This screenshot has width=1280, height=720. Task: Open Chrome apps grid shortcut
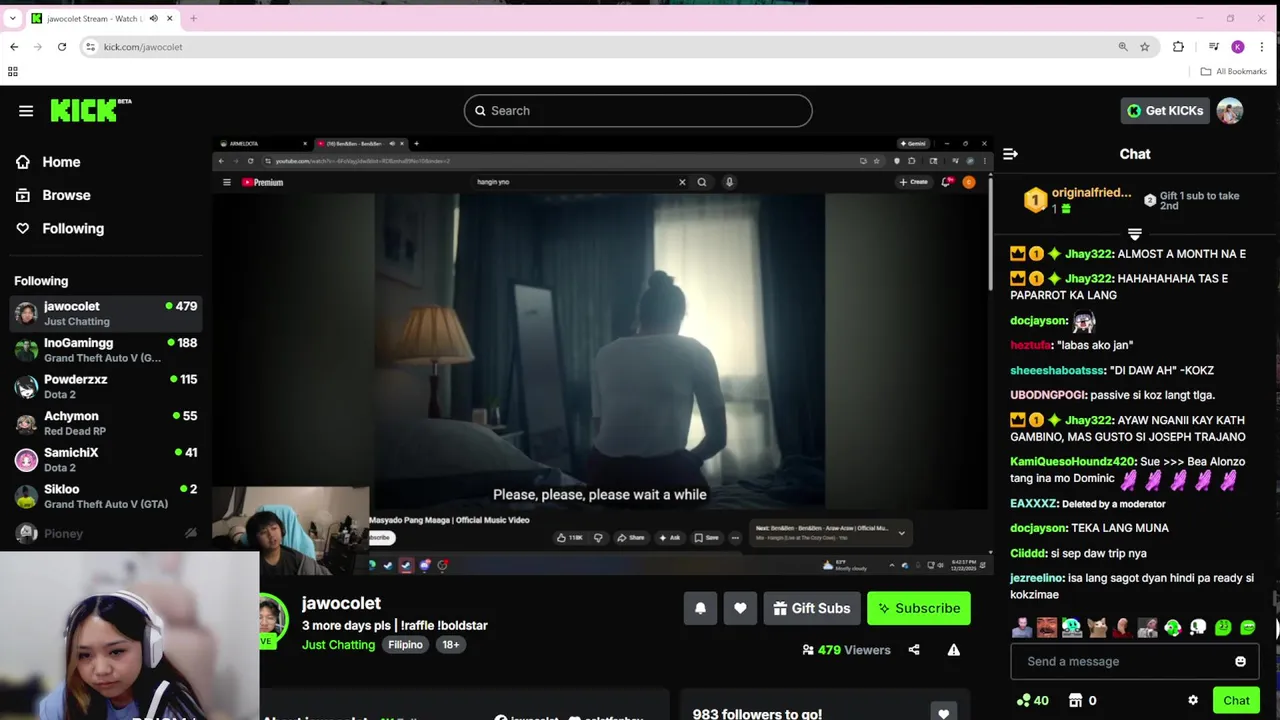[12, 71]
